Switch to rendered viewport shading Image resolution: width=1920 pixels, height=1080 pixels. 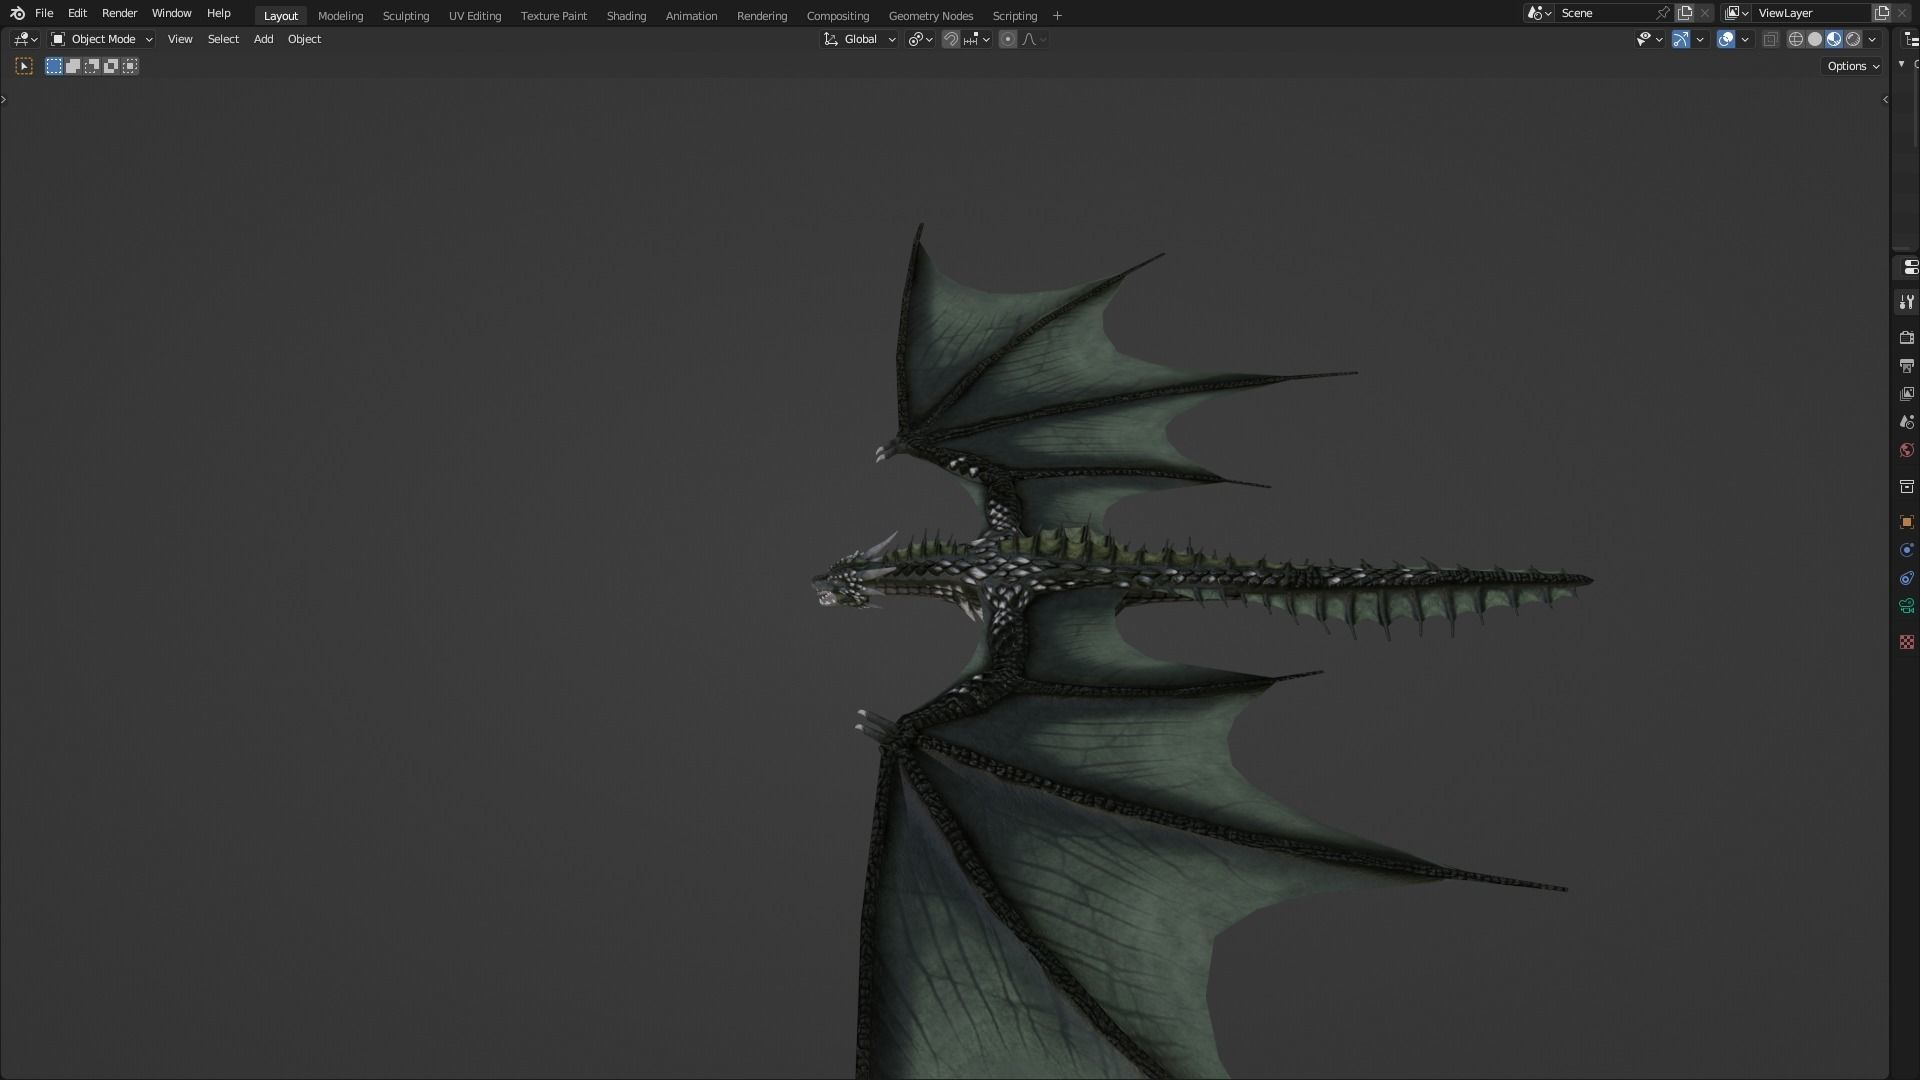(1853, 39)
